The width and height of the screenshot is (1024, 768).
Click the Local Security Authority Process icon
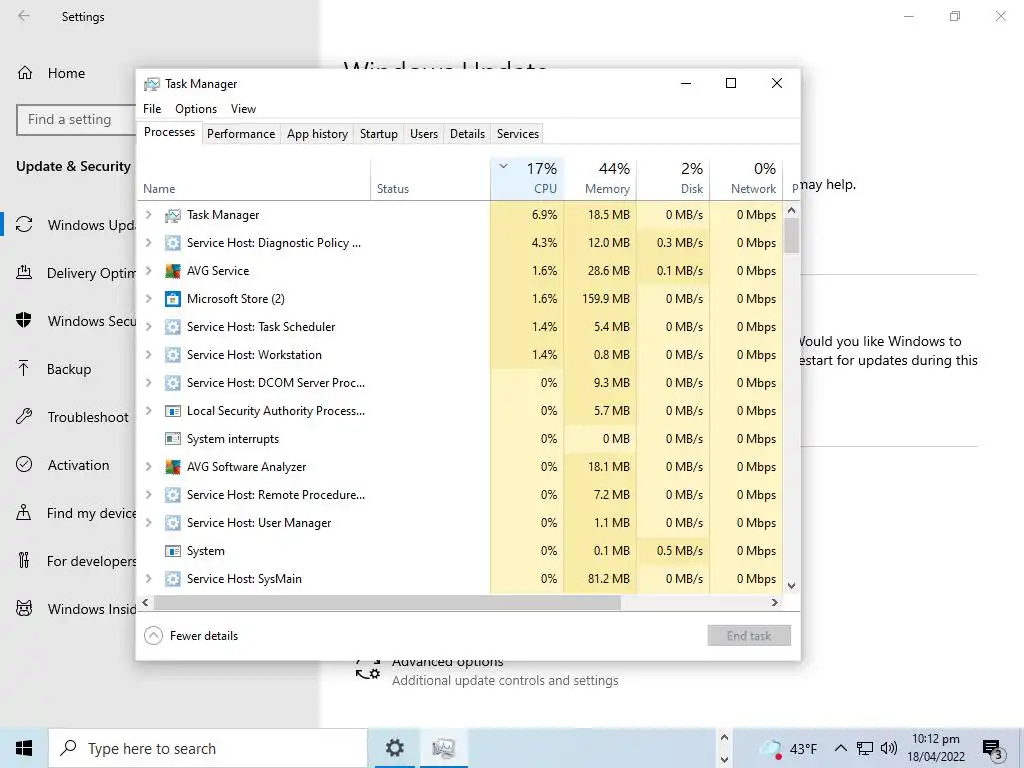point(172,411)
